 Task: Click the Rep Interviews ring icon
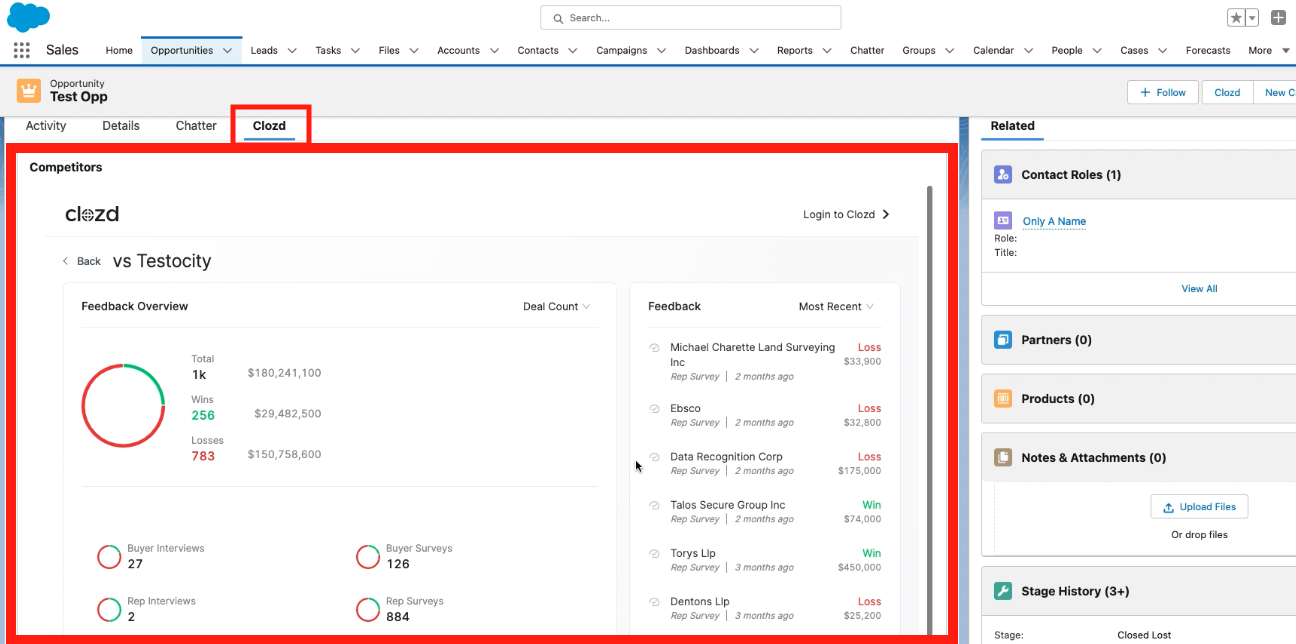click(109, 609)
